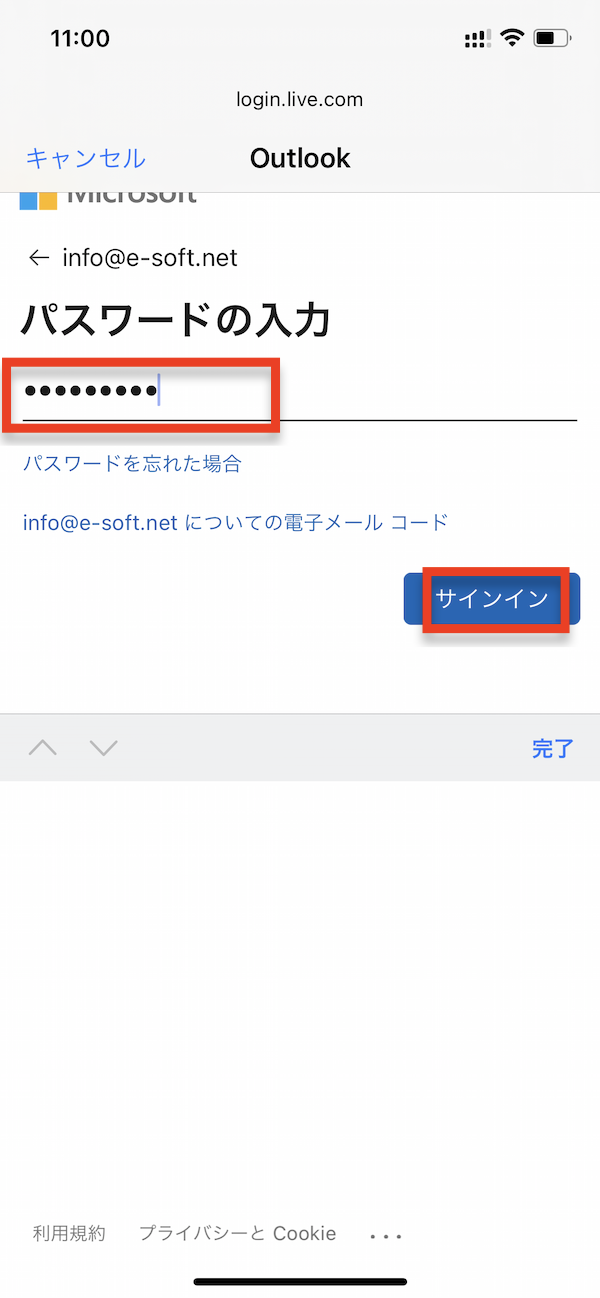Tap the cellular signal bars icon
The width and height of the screenshot is (600, 1298).
[x=477, y=39]
